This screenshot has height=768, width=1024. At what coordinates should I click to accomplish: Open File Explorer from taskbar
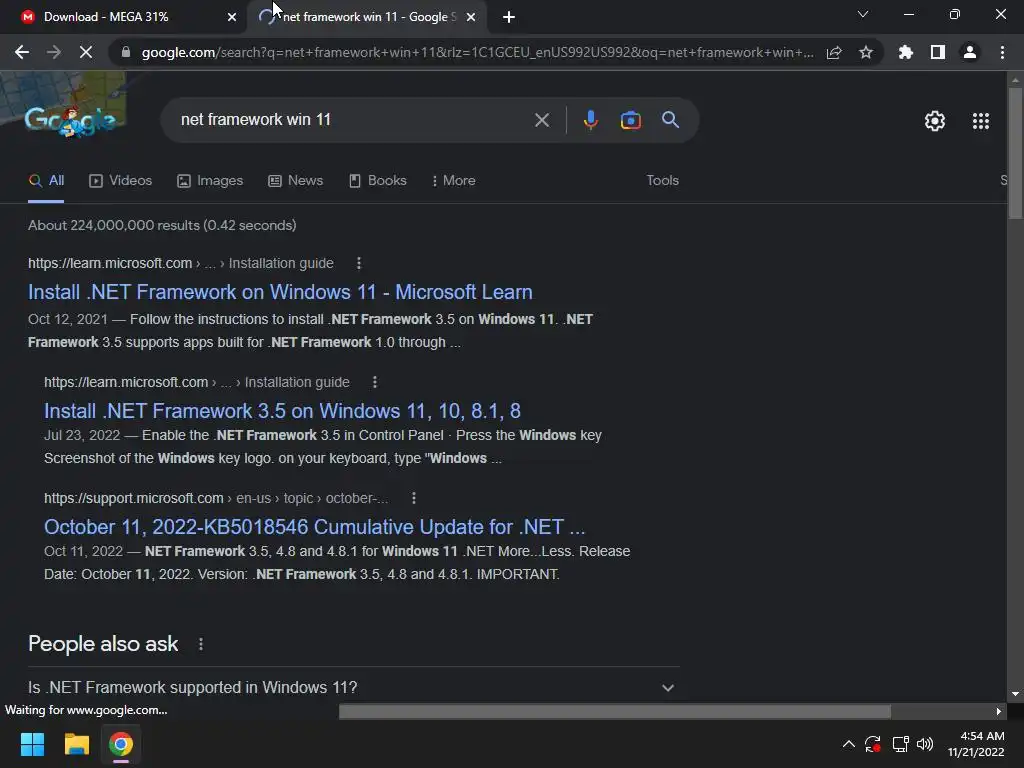[x=76, y=744]
